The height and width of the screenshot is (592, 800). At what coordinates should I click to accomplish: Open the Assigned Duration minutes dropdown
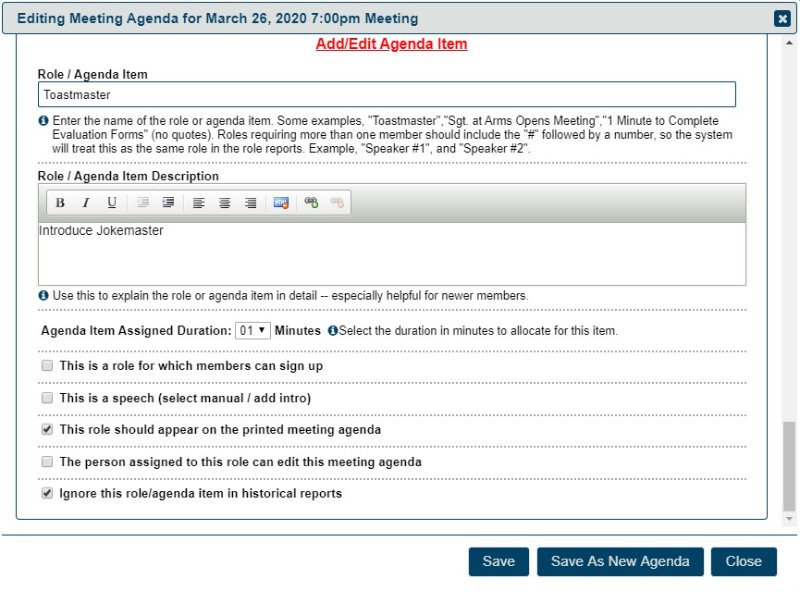[252, 330]
